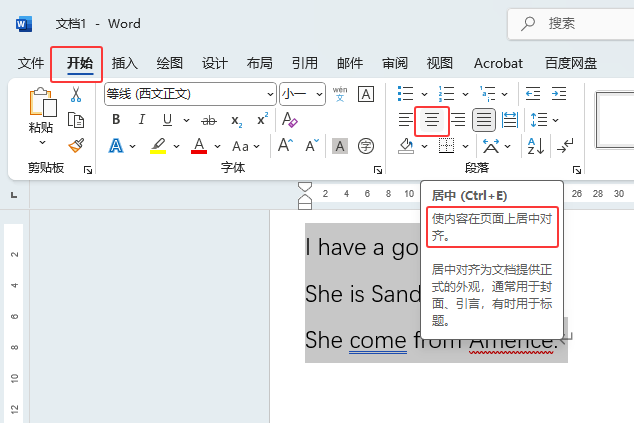
Task: Open the Paste options arrow below 粘贴
Action: (42, 142)
